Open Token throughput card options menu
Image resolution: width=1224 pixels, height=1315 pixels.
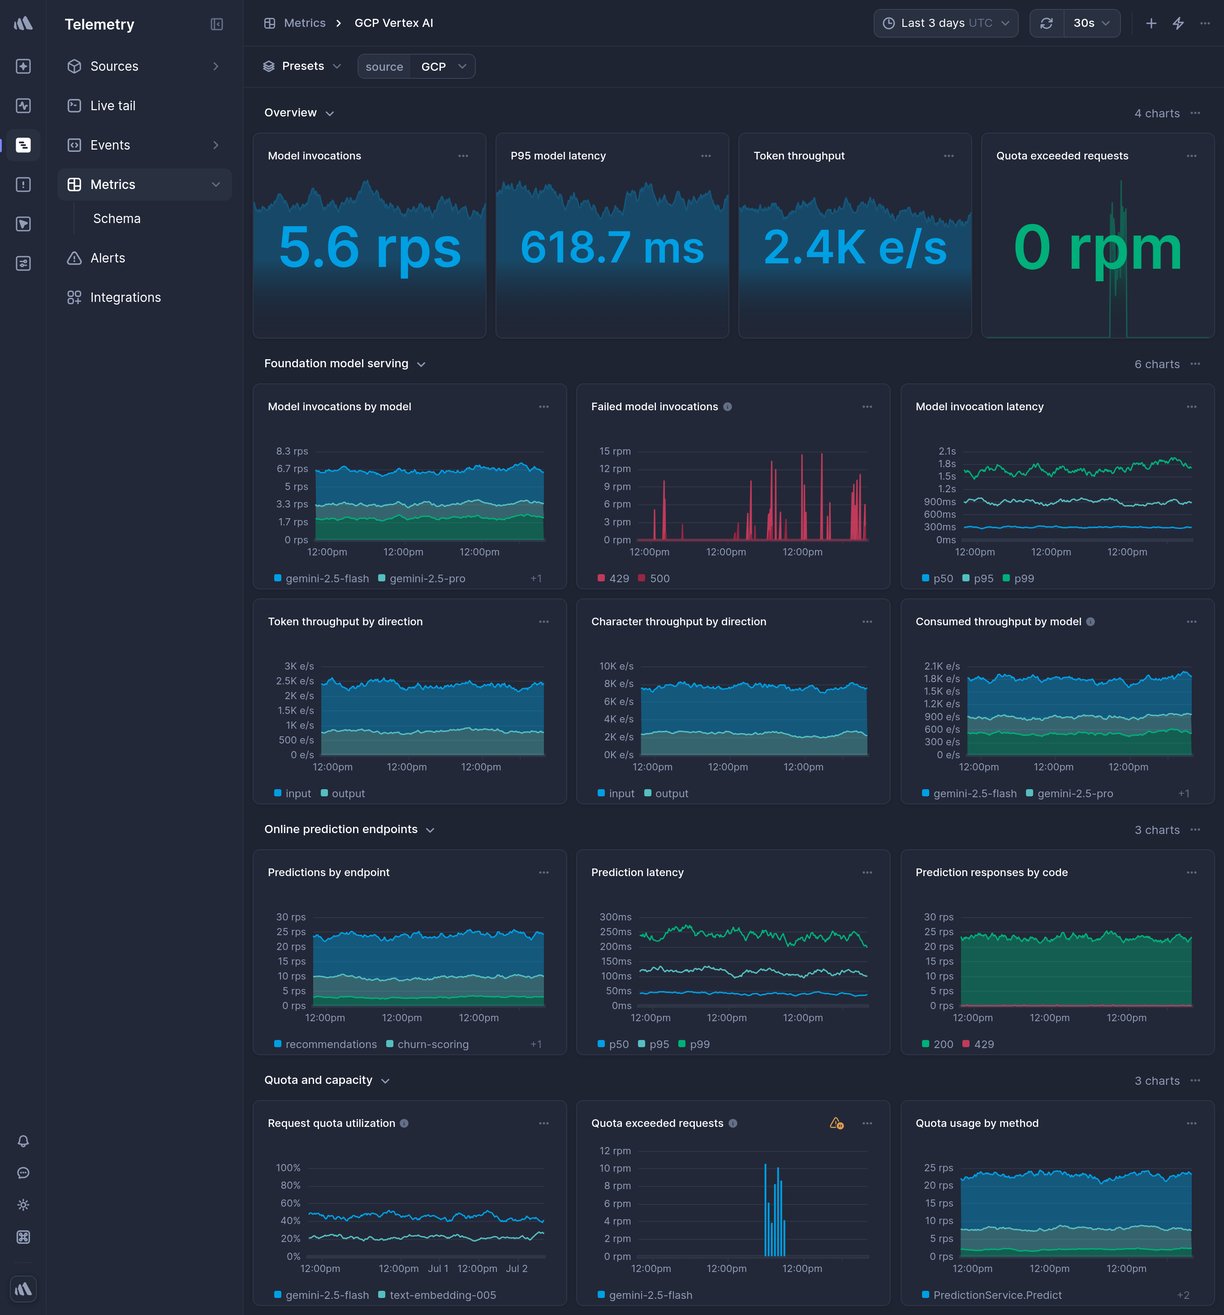coord(949,156)
